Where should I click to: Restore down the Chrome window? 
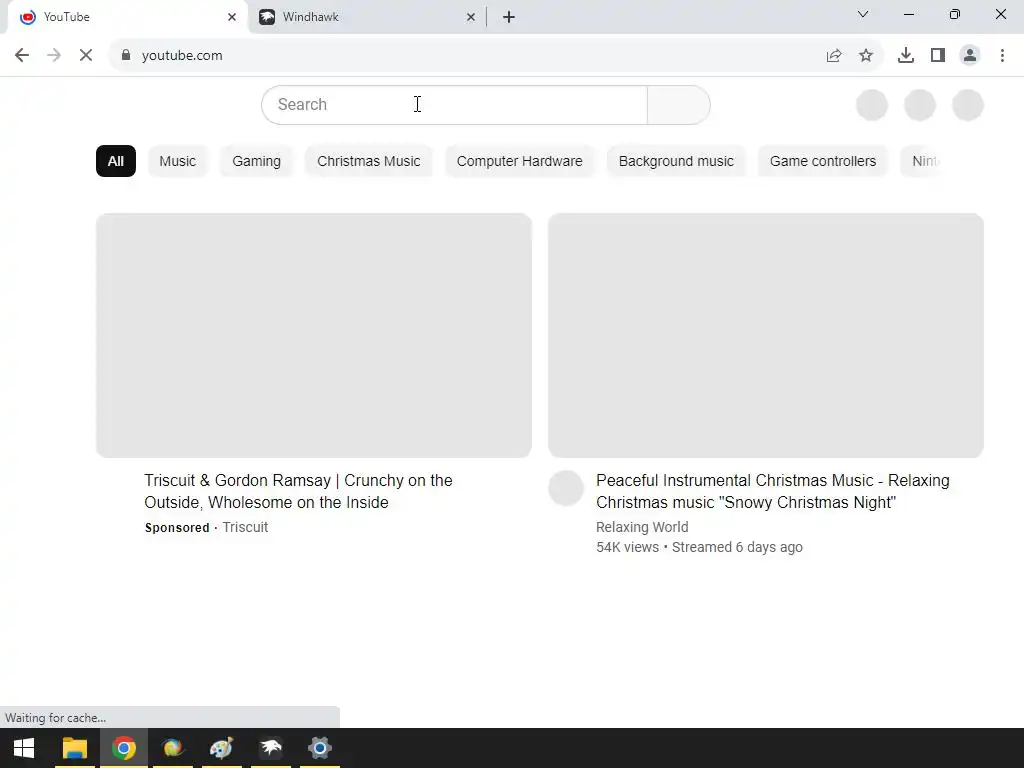[x=955, y=14]
